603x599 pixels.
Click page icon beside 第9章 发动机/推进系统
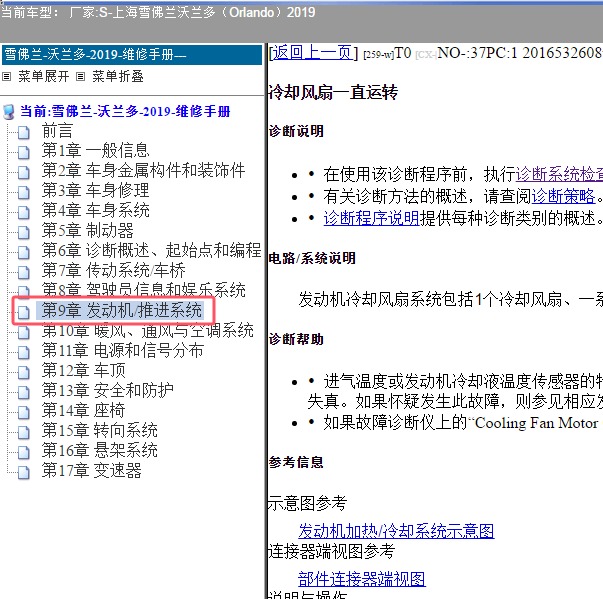[x=24, y=312]
